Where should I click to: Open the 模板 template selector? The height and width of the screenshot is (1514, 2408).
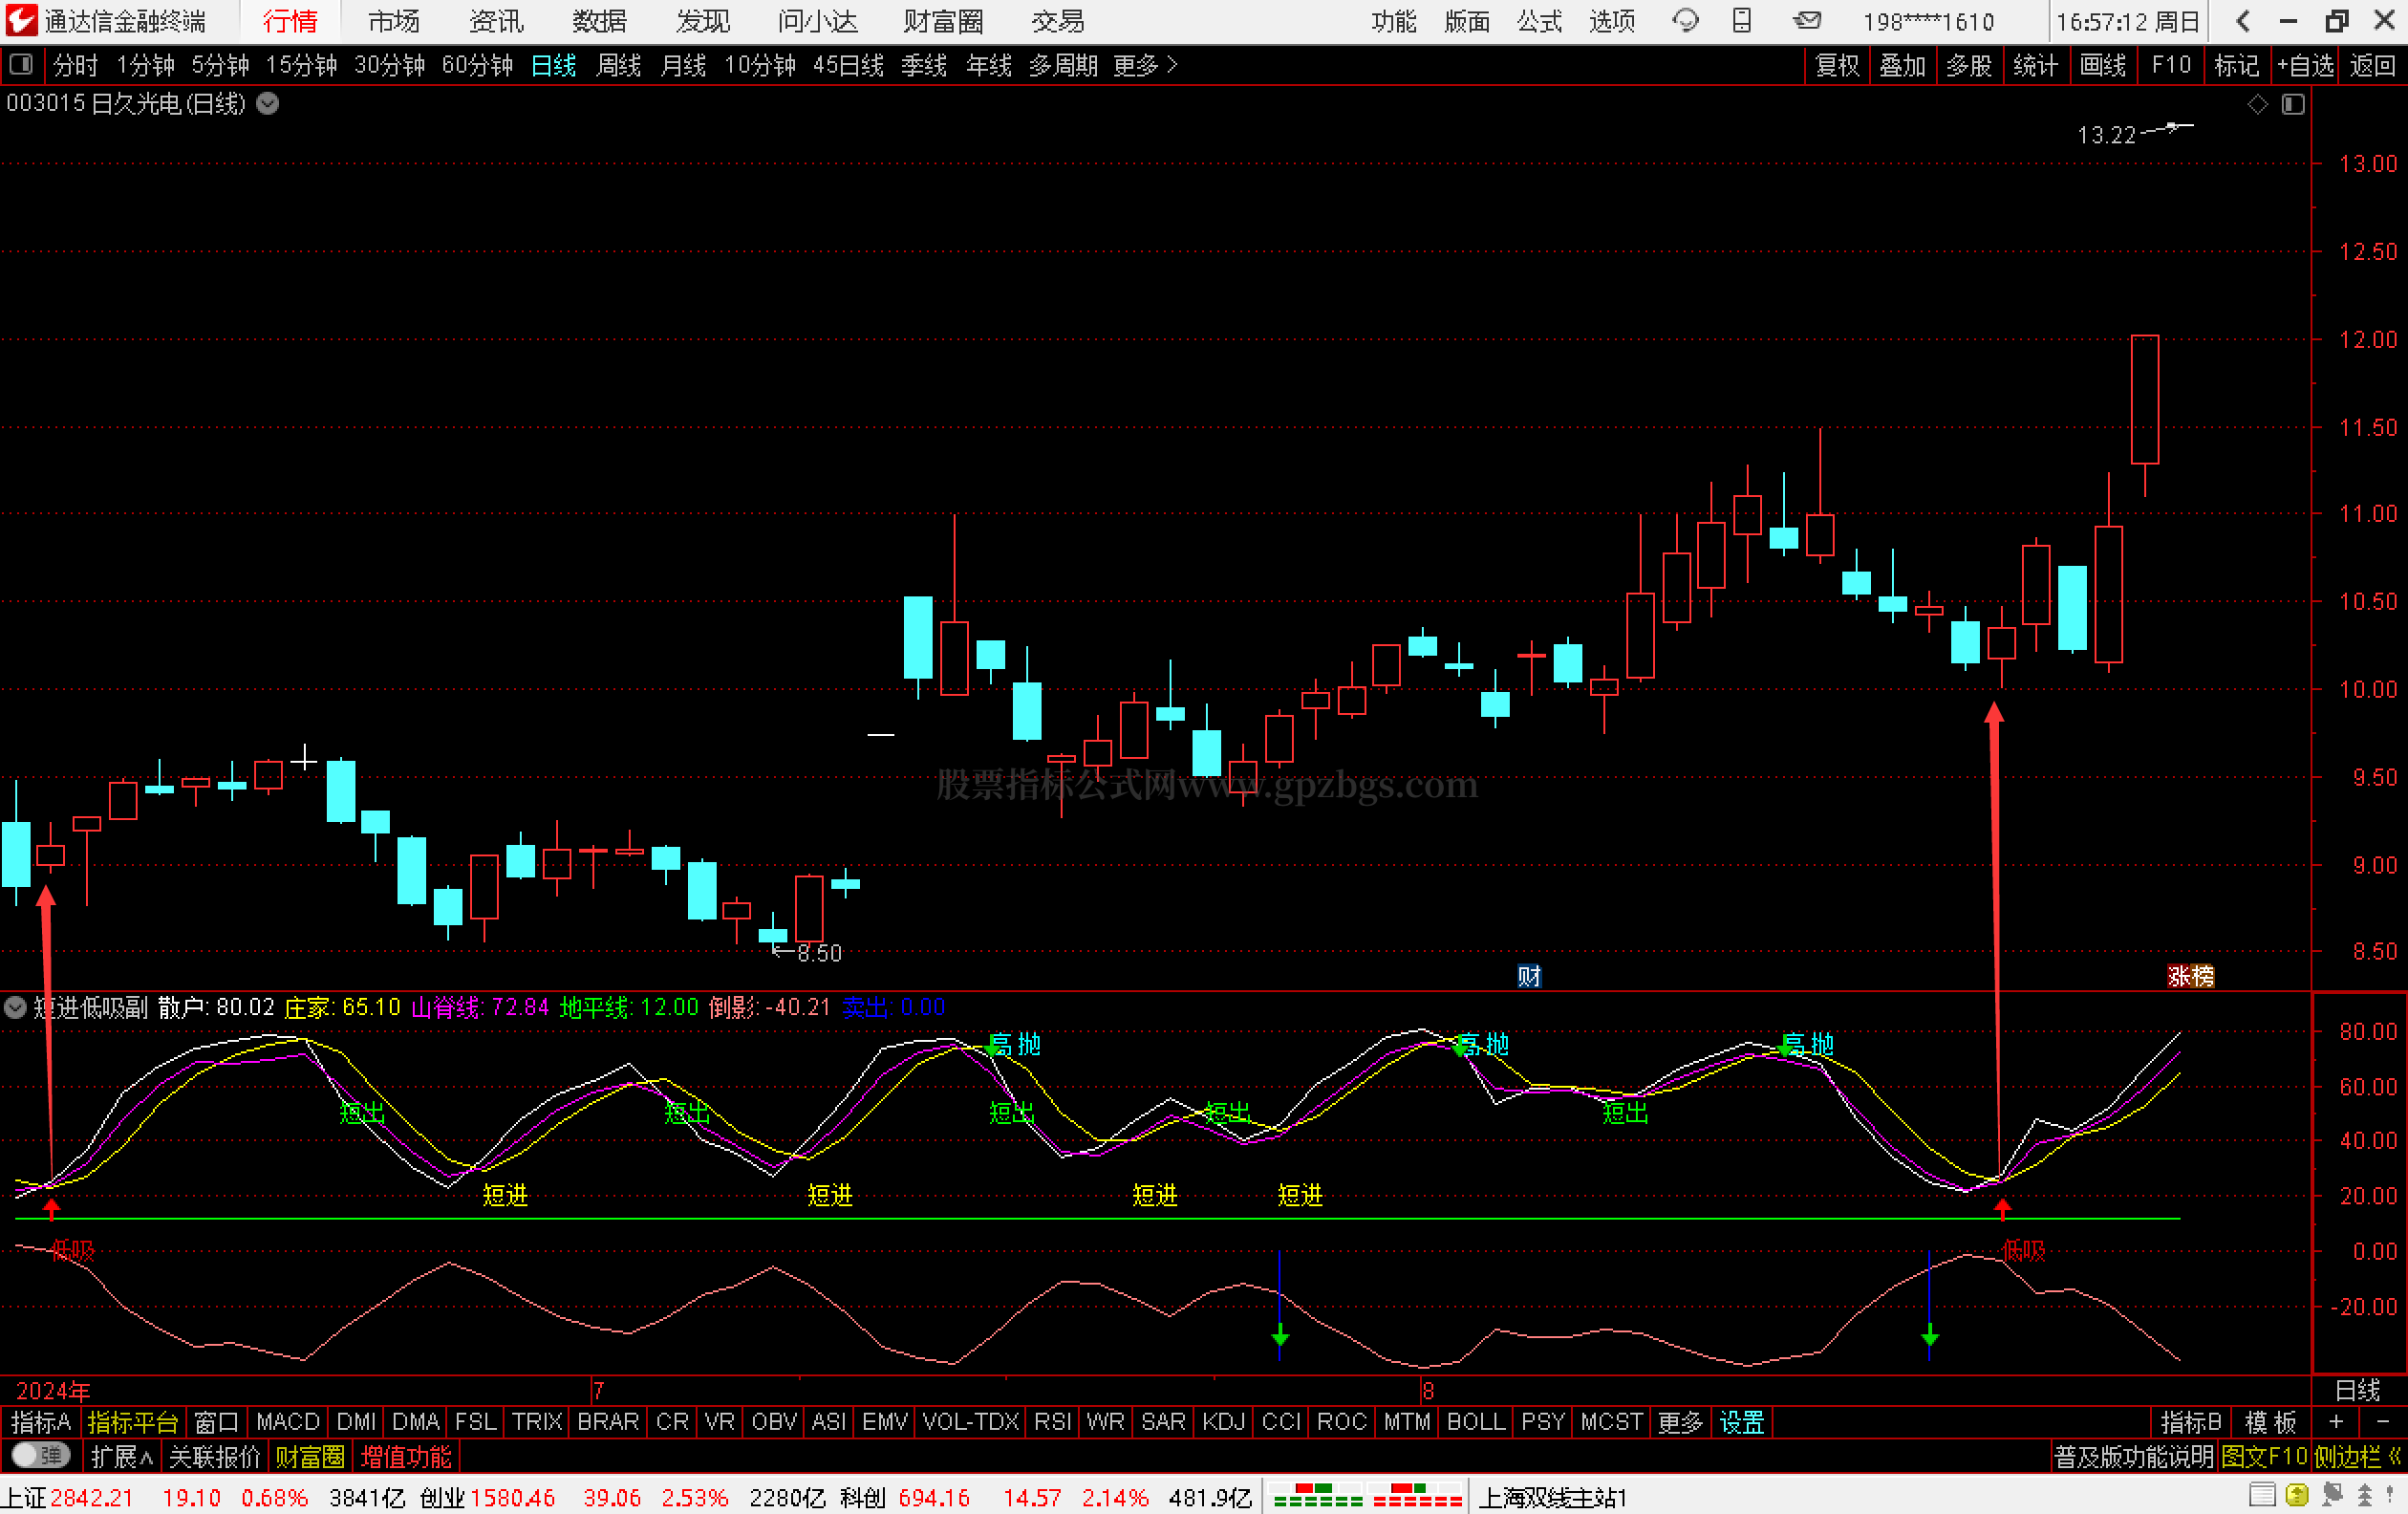(2270, 1422)
